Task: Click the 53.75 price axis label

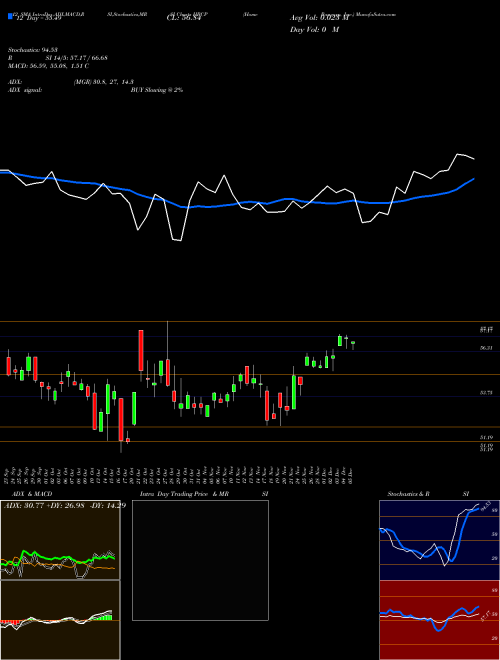Action: [486, 392]
